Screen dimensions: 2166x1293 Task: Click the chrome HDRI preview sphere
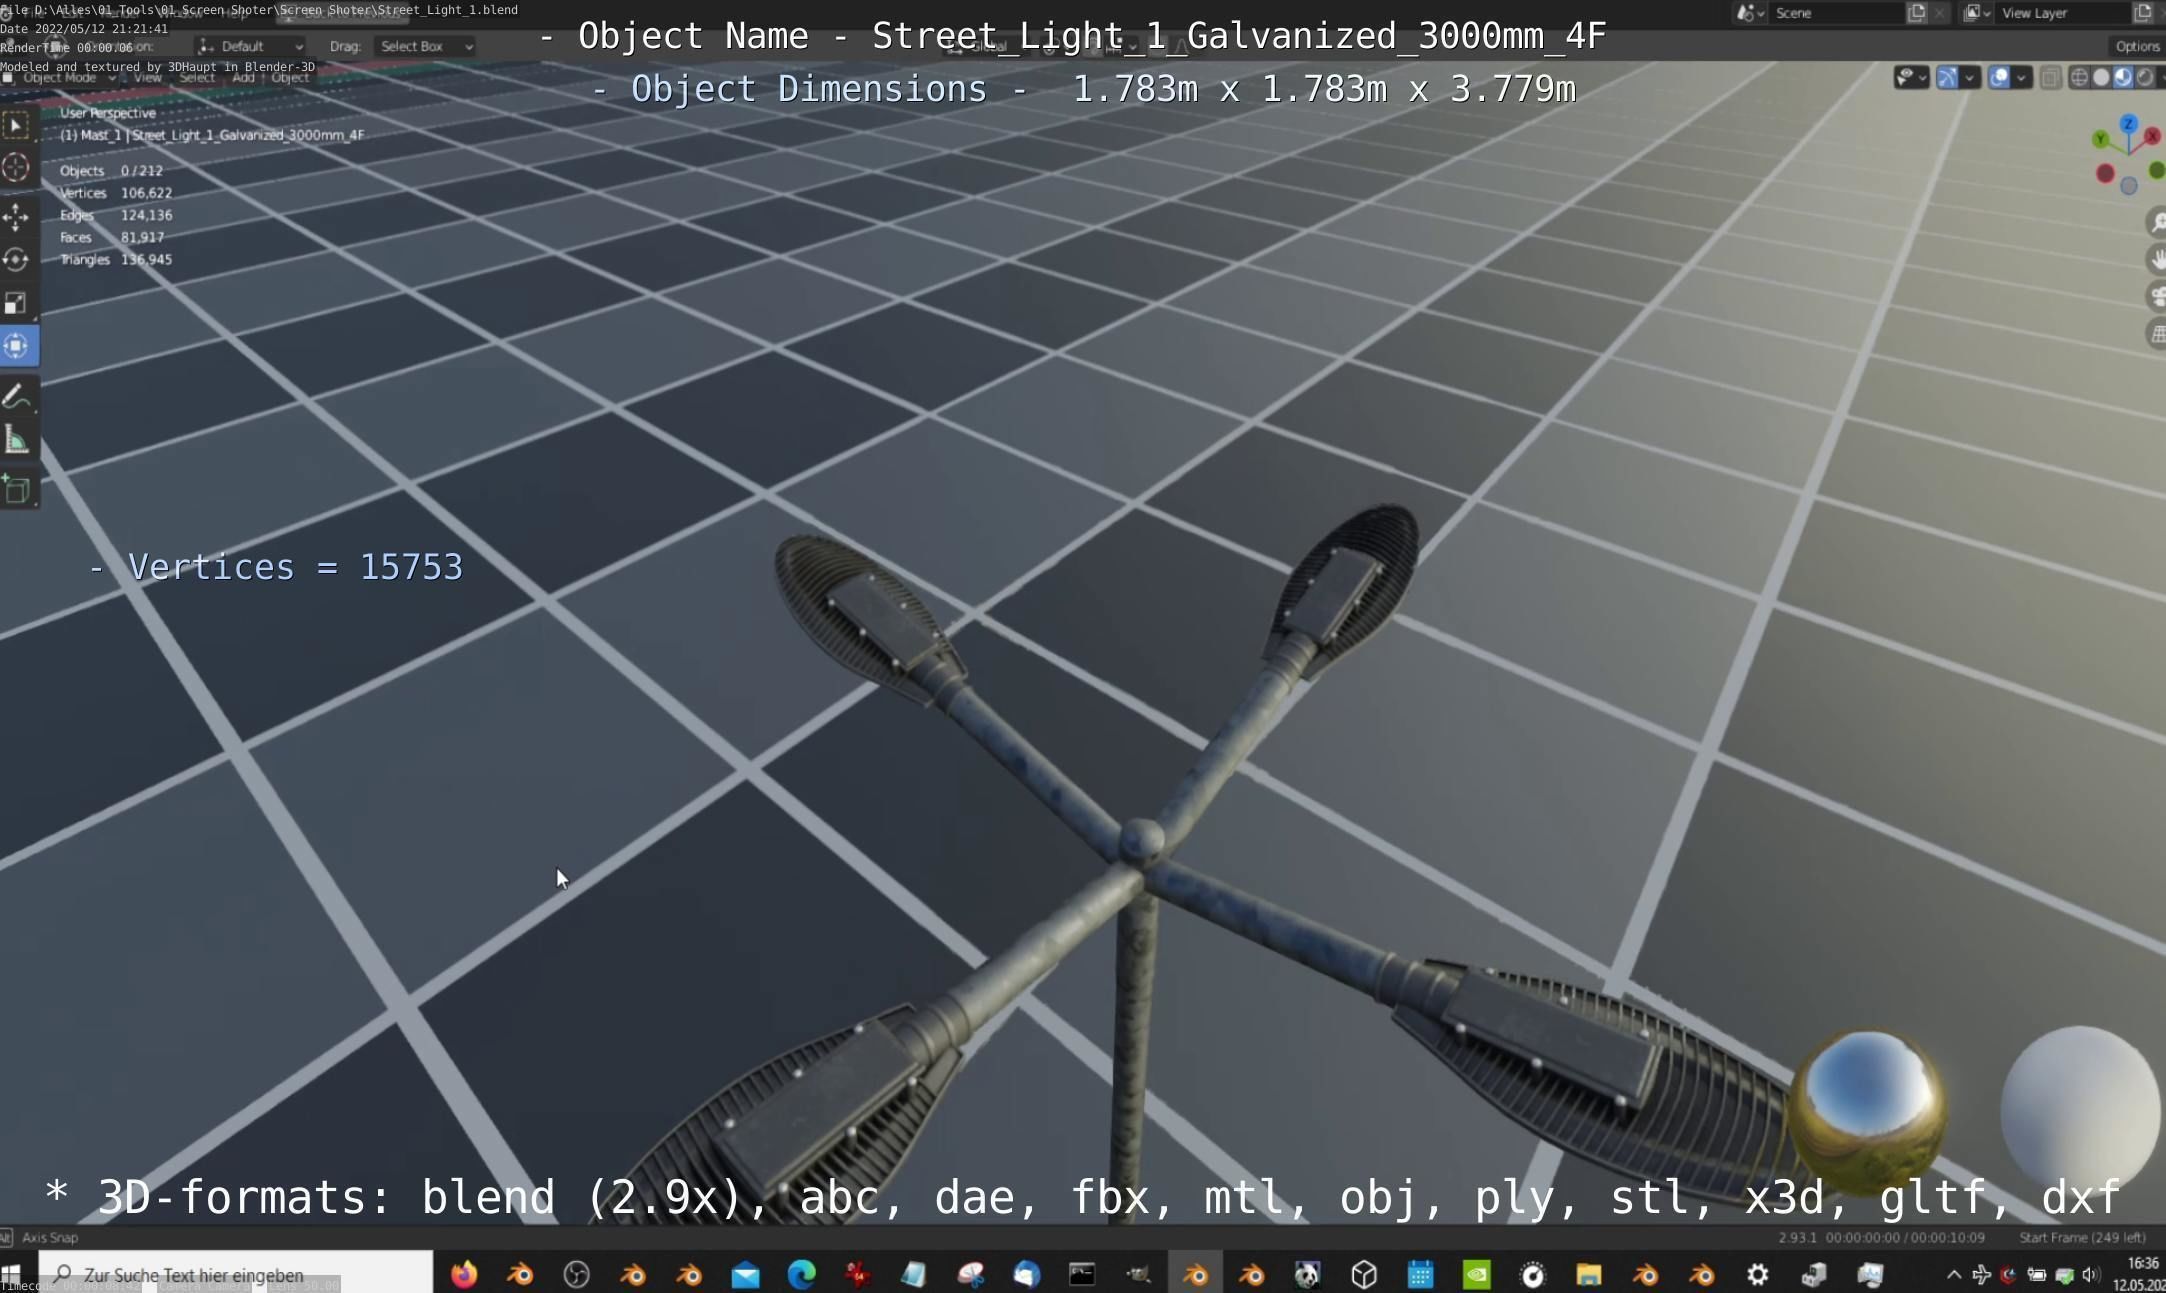point(1867,1111)
